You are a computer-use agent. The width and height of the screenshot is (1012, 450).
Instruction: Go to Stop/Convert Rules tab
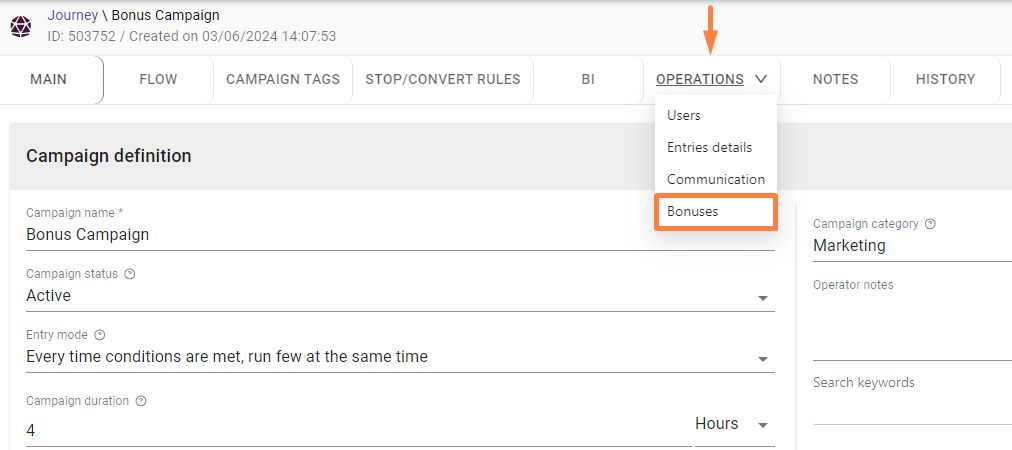click(443, 79)
